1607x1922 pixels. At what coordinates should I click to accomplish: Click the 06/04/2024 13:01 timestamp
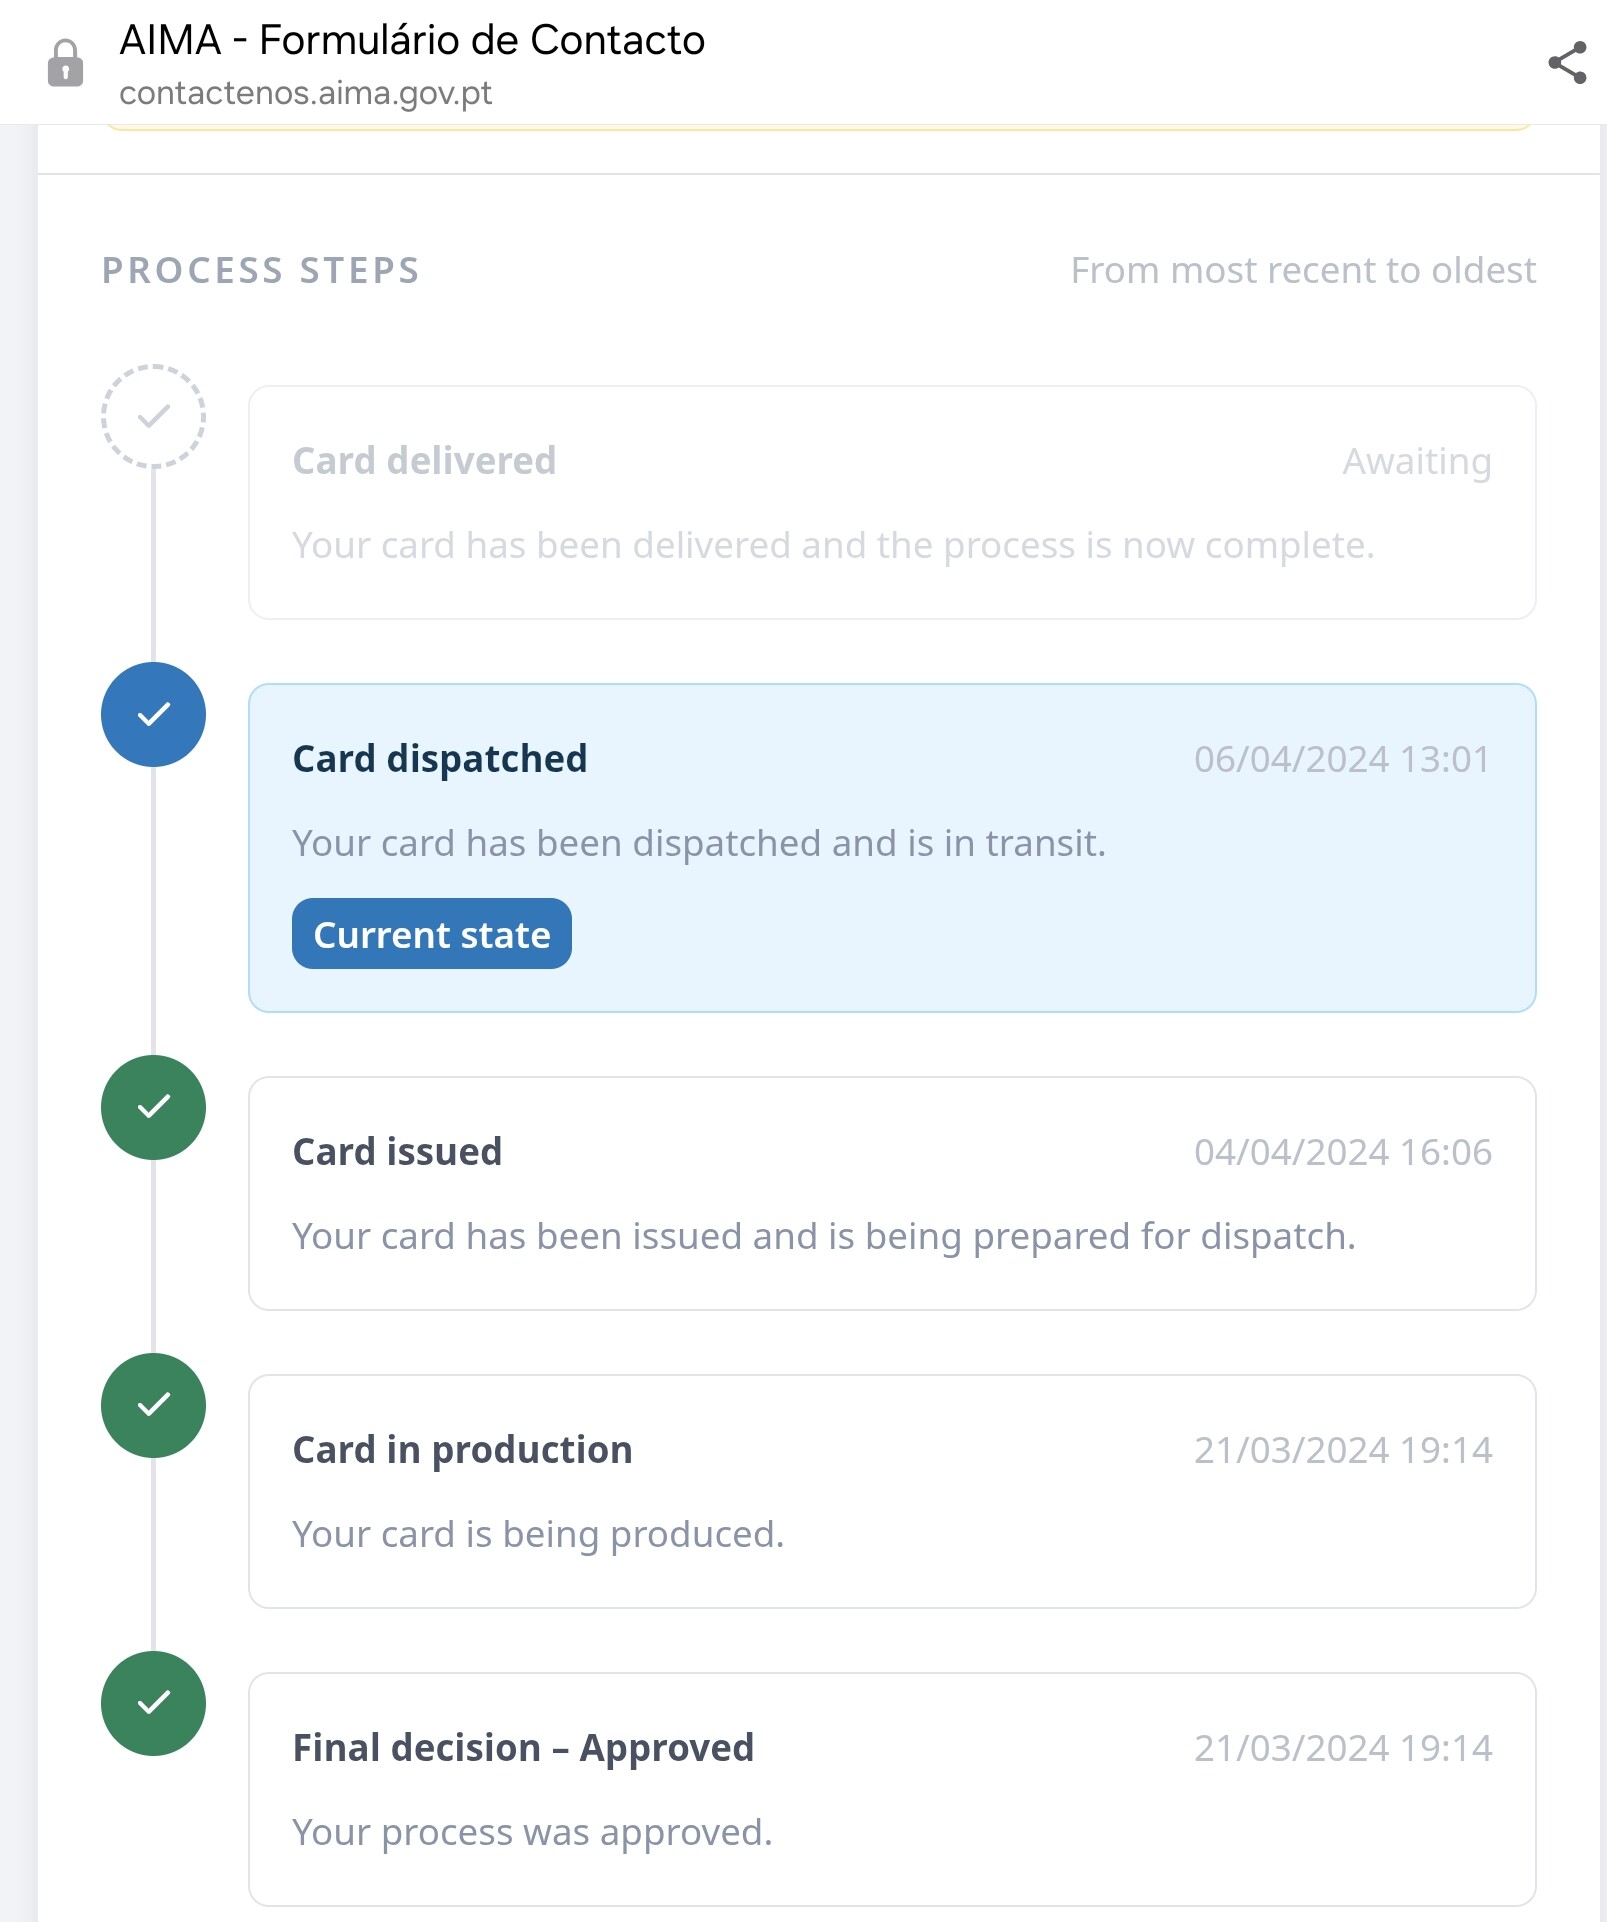[x=1342, y=759]
